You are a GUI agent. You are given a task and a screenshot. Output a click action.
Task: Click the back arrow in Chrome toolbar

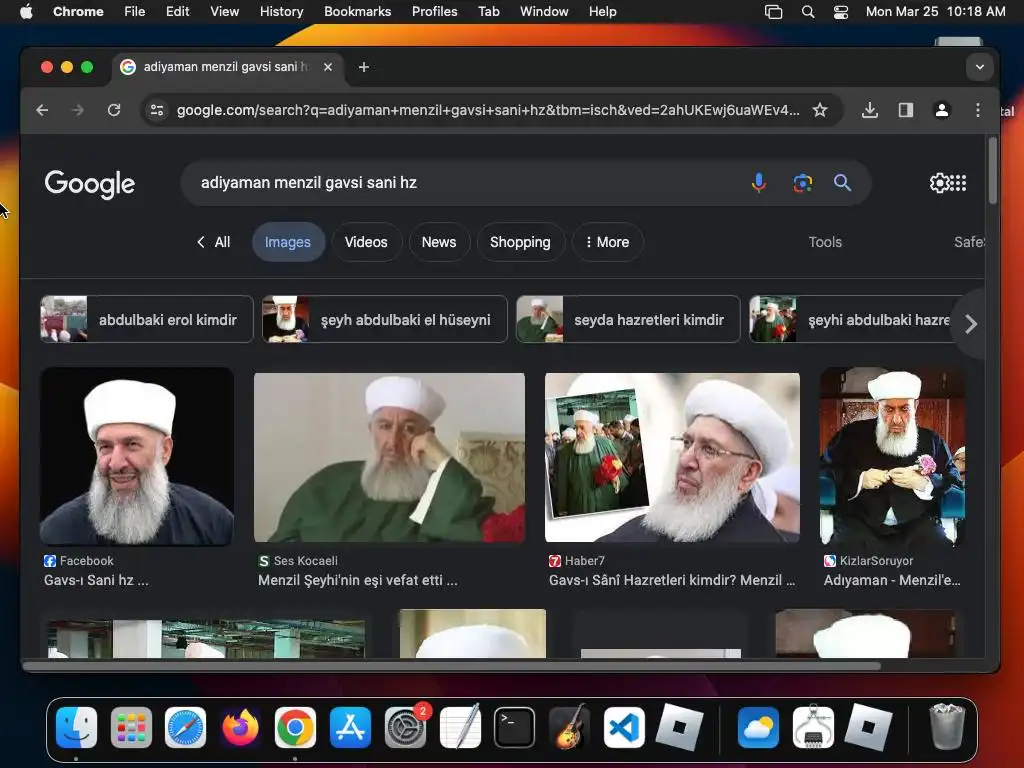[42, 110]
